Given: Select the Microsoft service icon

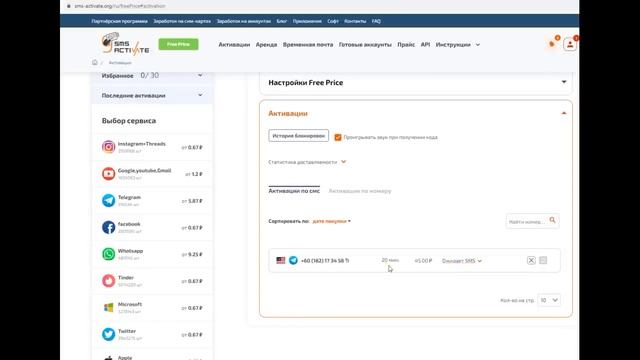Looking at the screenshot, I should click(109, 307).
